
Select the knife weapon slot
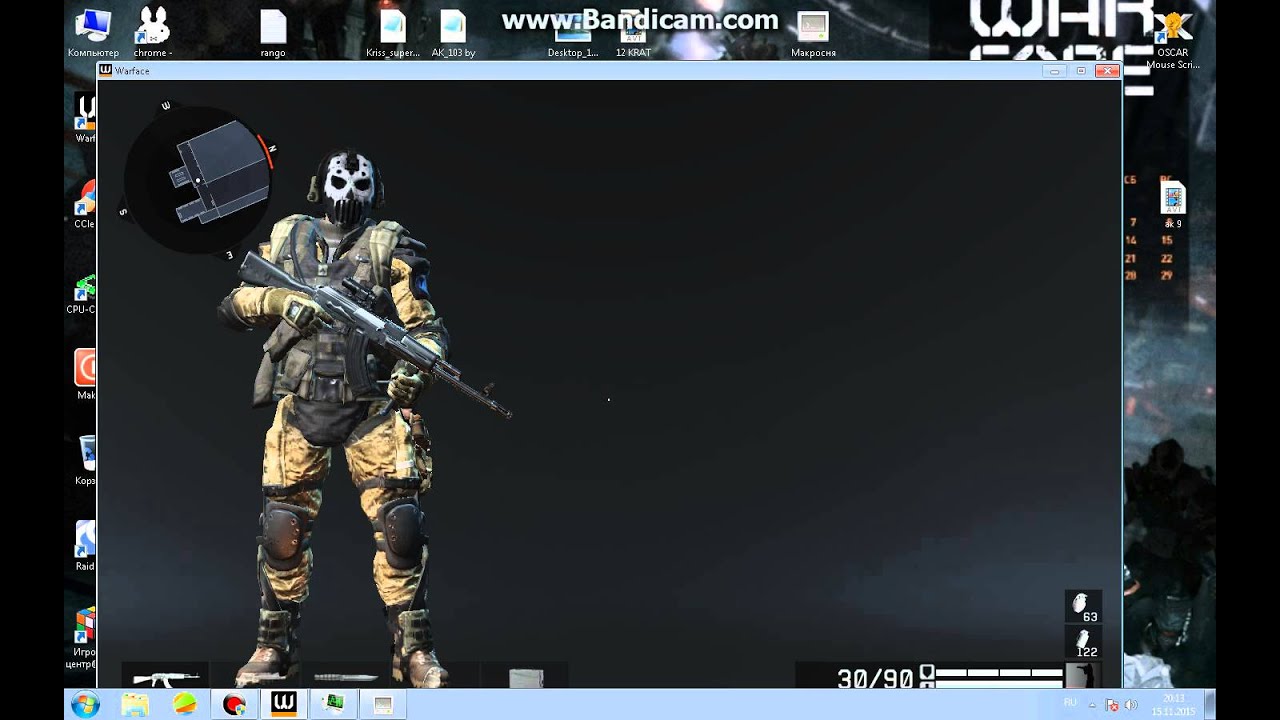pyautogui.click(x=345, y=676)
